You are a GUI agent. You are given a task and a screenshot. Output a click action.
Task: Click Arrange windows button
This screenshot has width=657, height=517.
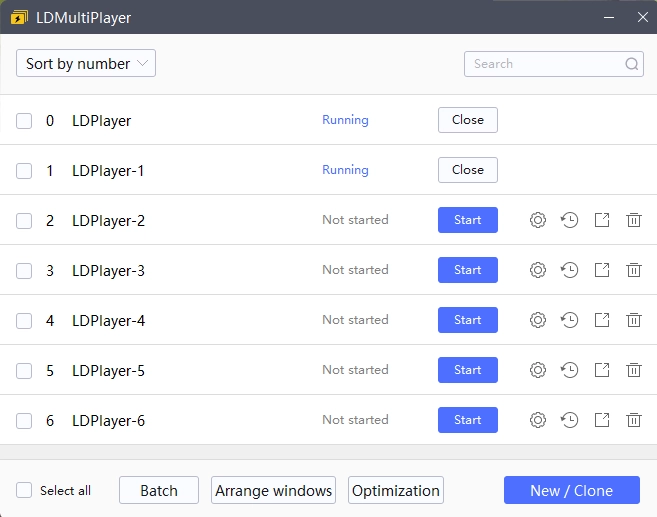[273, 490]
